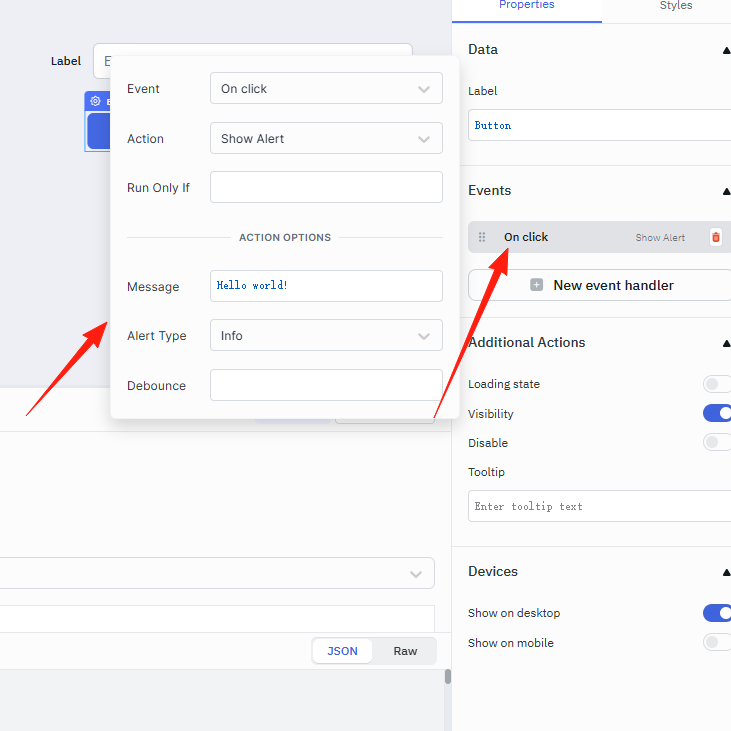The image size is (731, 731).
Task: Turn off Show on desktop
Action: (717, 613)
